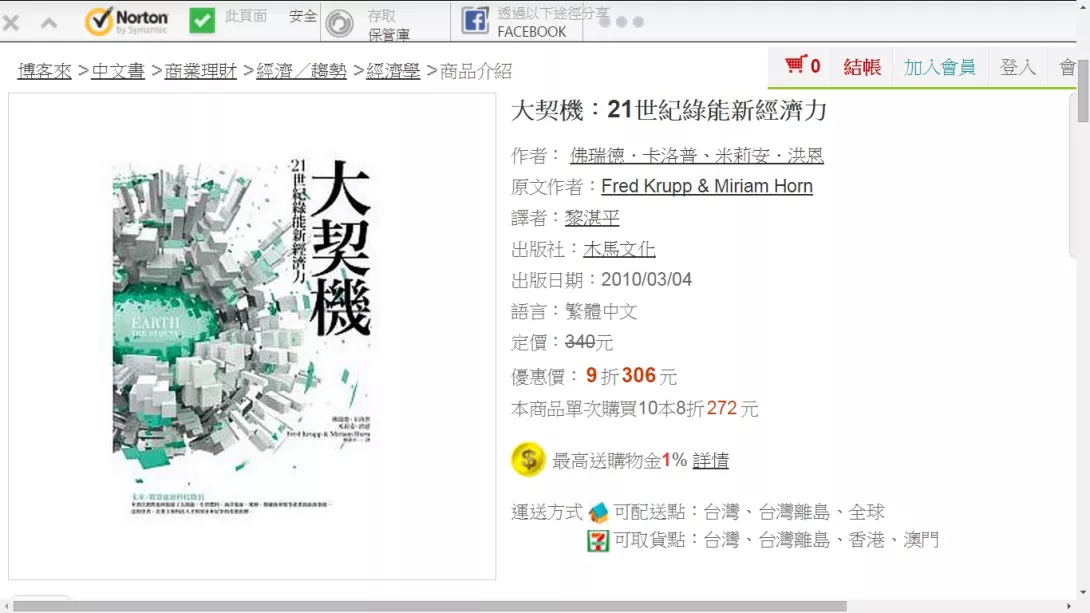
Task: Open the 詳情 details link
Action: (710, 460)
